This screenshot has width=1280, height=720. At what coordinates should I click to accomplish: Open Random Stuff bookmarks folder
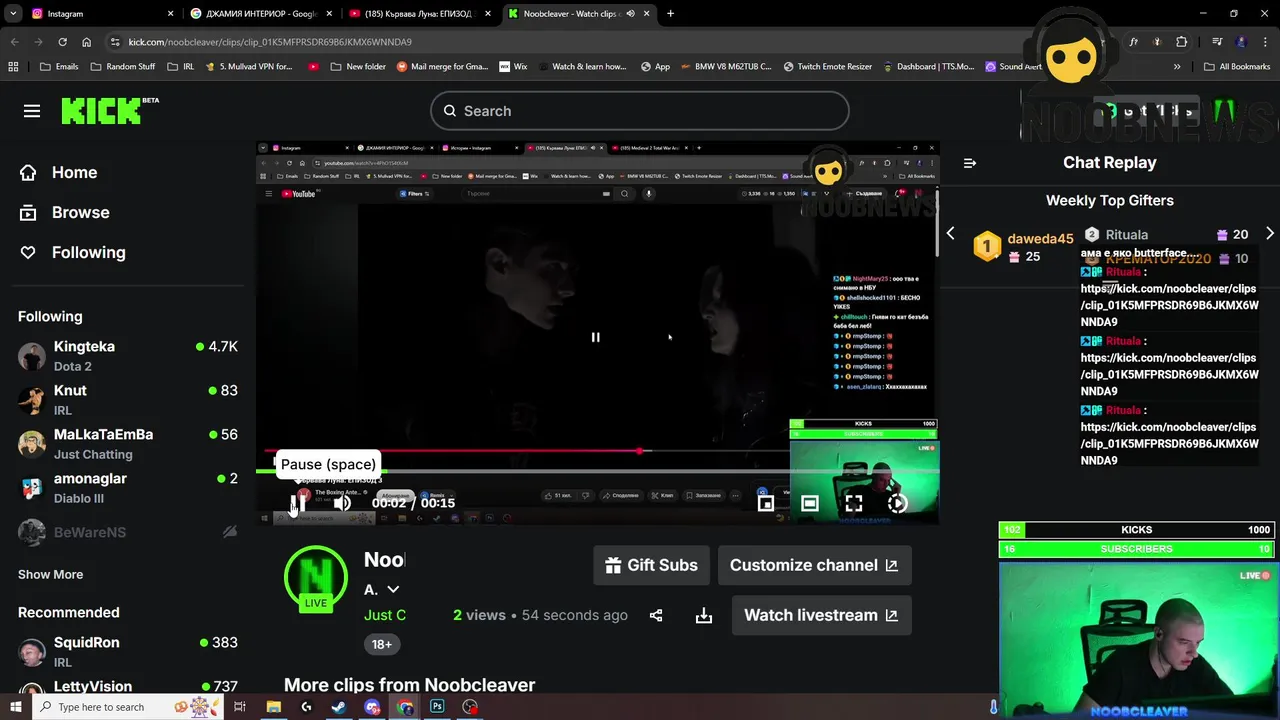pyautogui.click(x=123, y=66)
